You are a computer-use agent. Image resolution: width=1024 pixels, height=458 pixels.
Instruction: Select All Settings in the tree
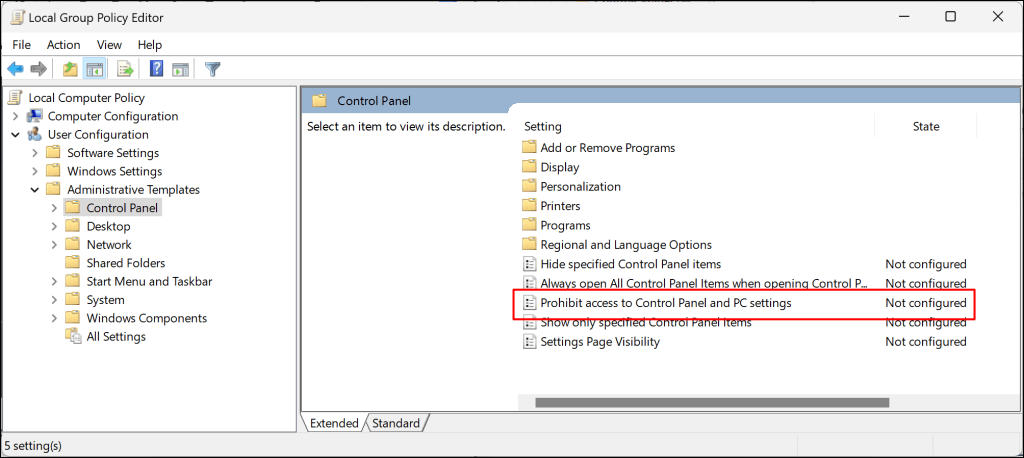tap(116, 336)
